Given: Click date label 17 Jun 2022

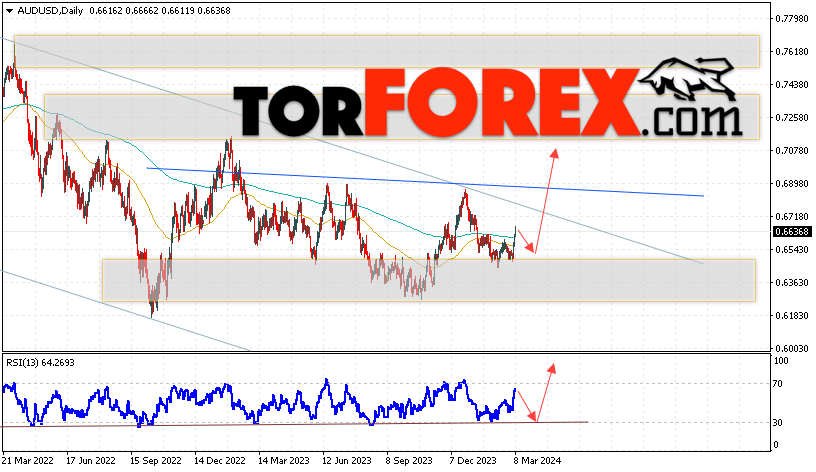Looking at the screenshot, I should (x=91, y=461).
